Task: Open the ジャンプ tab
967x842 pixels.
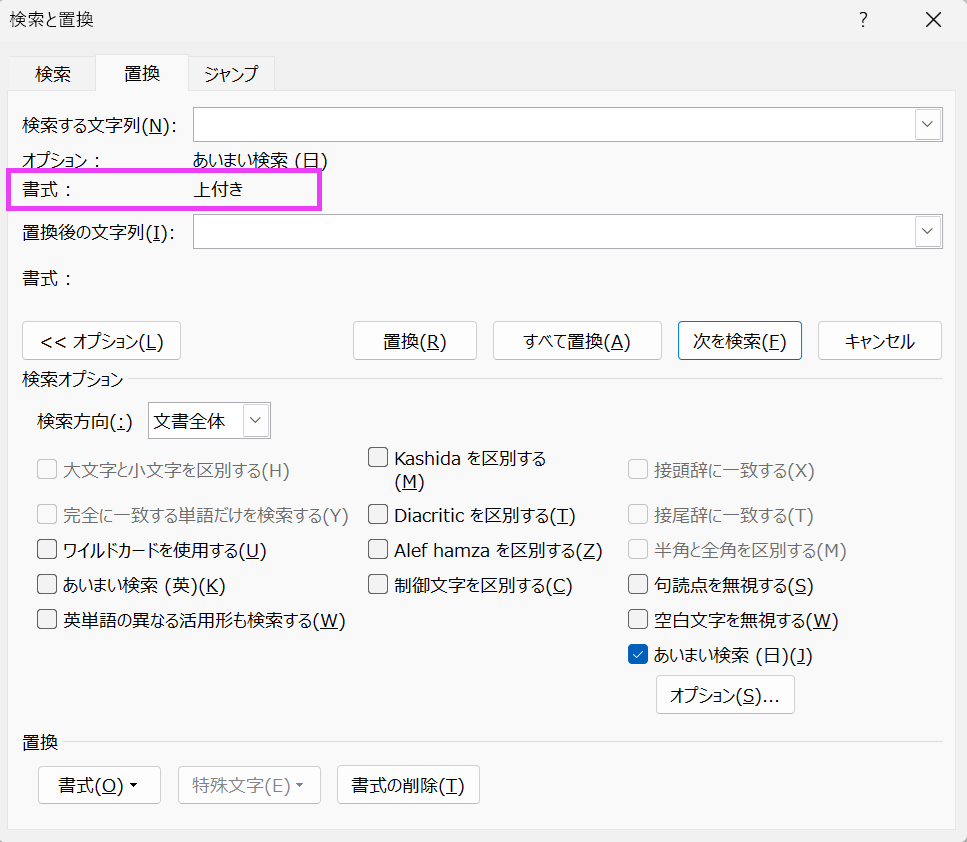Action: (x=231, y=74)
